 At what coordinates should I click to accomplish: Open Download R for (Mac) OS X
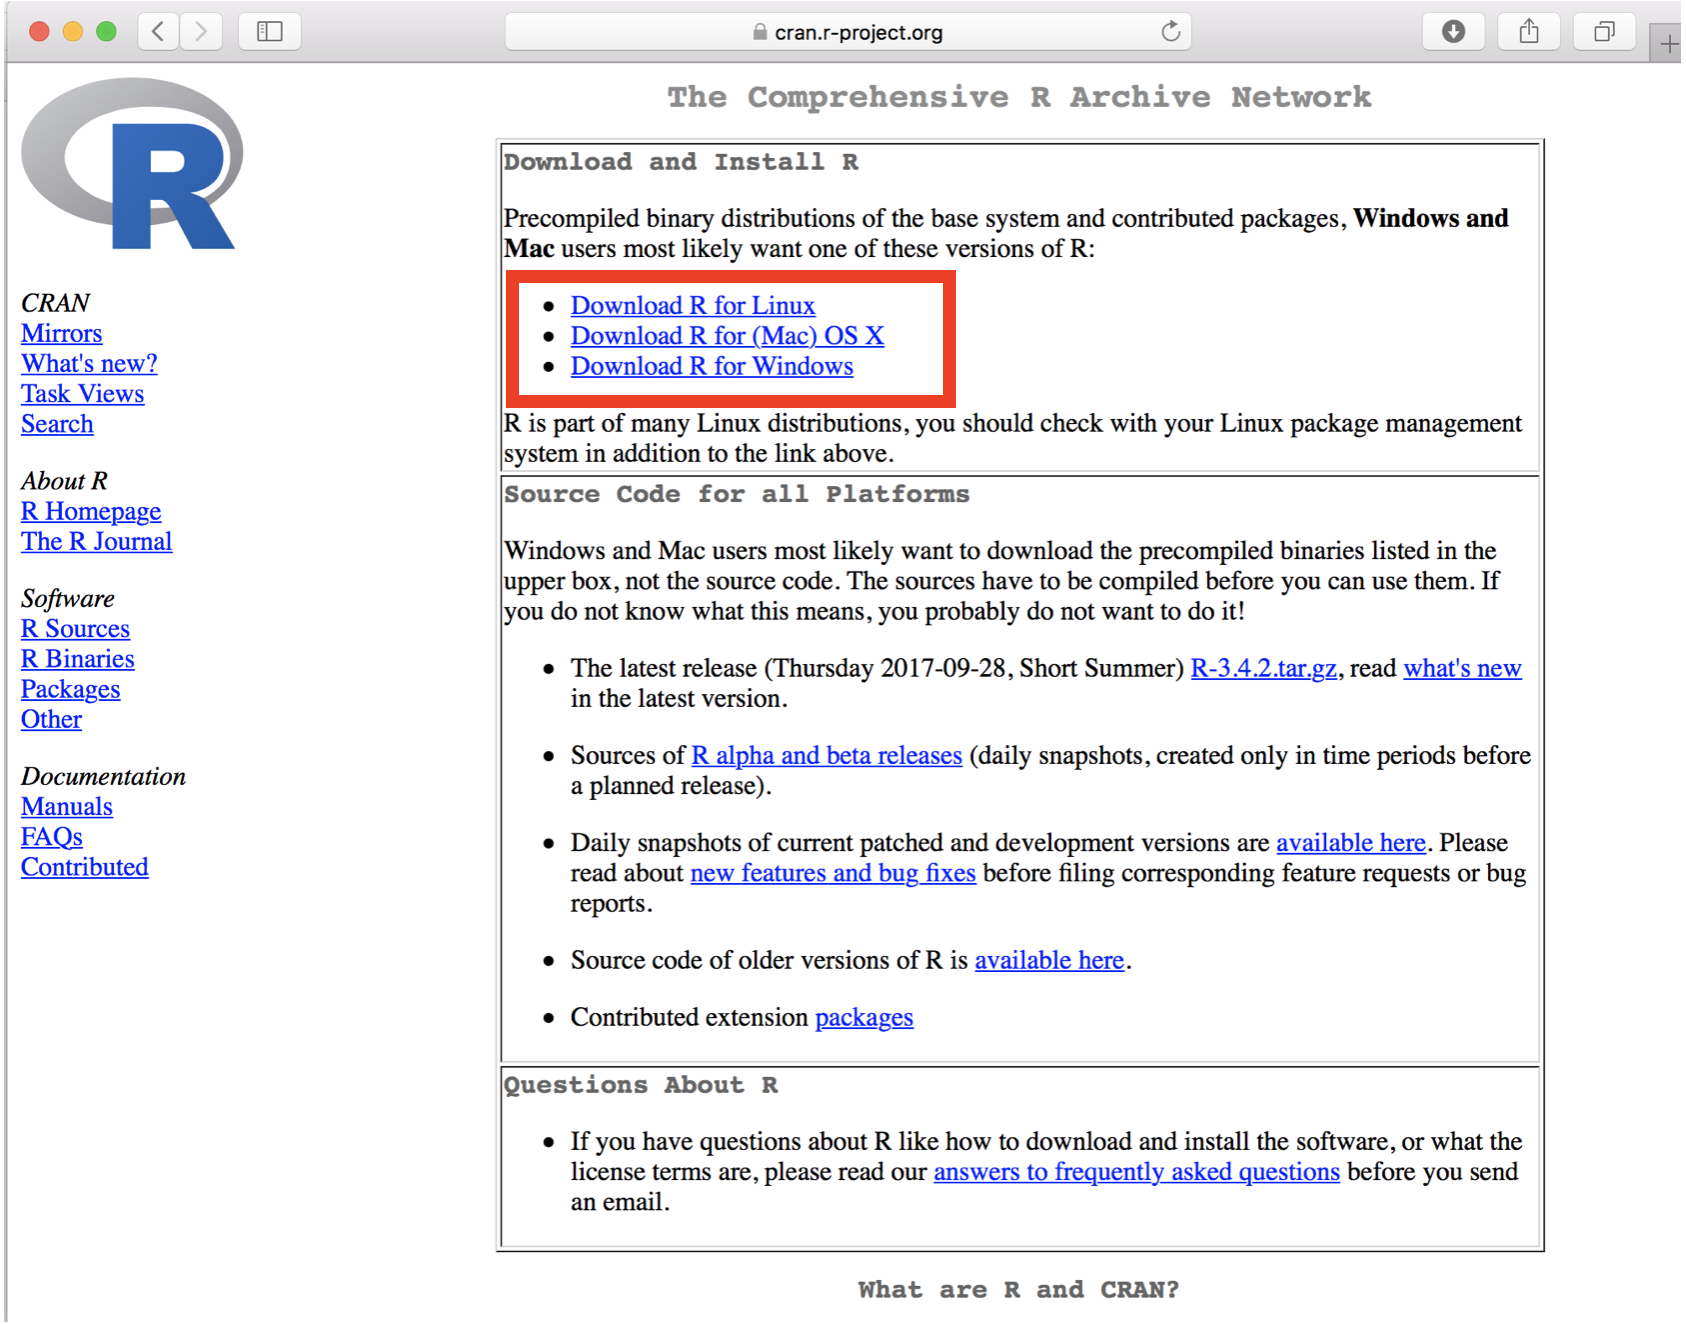click(727, 336)
